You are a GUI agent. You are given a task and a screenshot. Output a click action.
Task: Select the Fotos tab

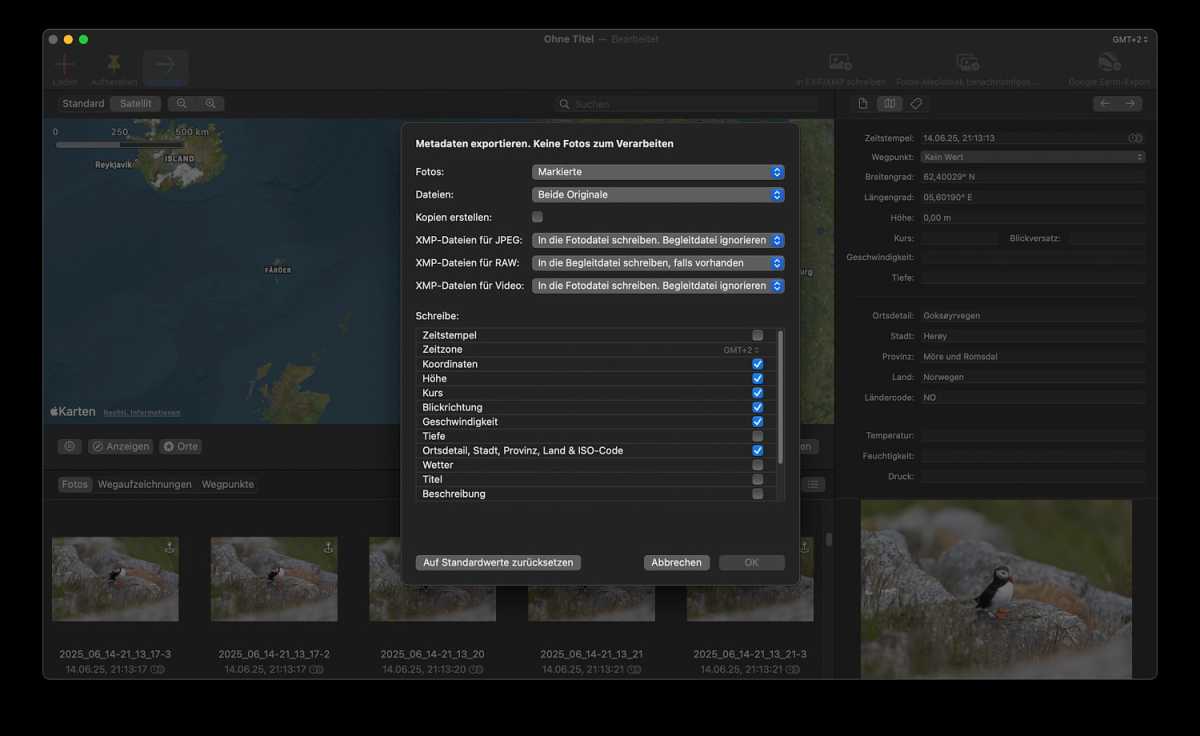[75, 484]
